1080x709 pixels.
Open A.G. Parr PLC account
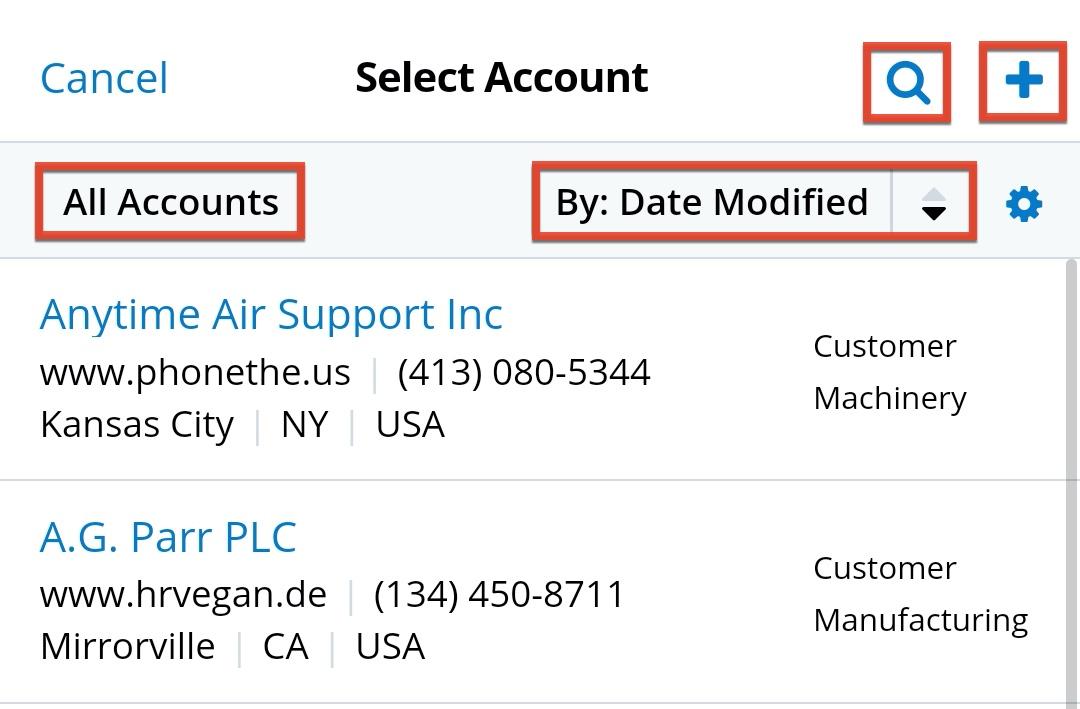167,537
